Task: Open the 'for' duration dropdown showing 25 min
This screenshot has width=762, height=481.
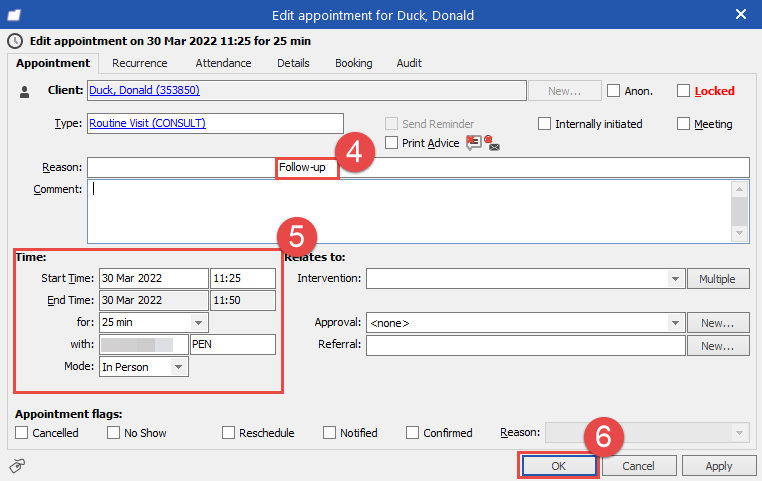Action: click(x=198, y=322)
